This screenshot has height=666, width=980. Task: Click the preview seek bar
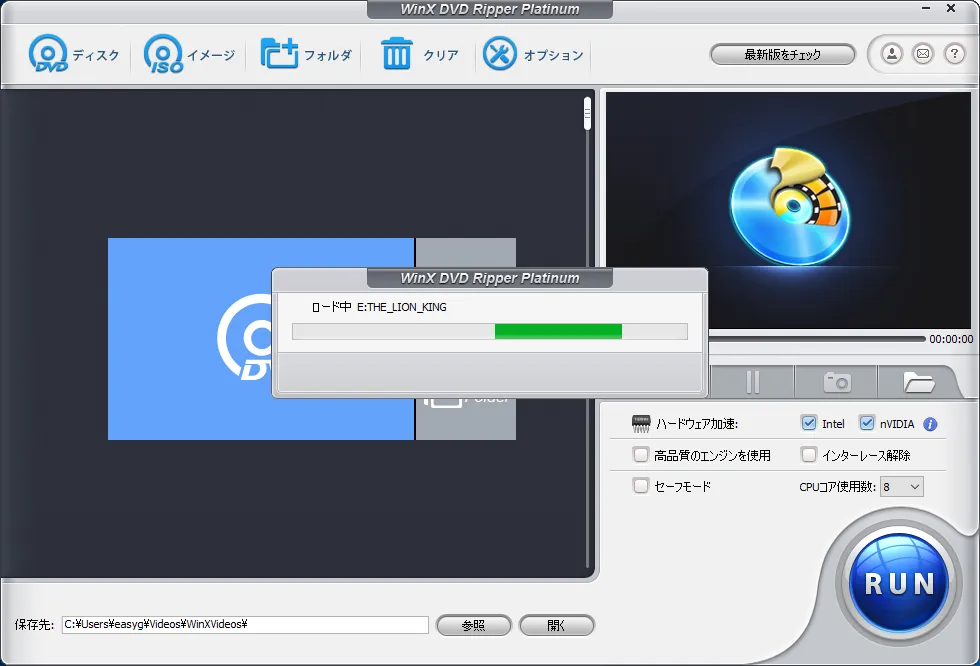817,339
